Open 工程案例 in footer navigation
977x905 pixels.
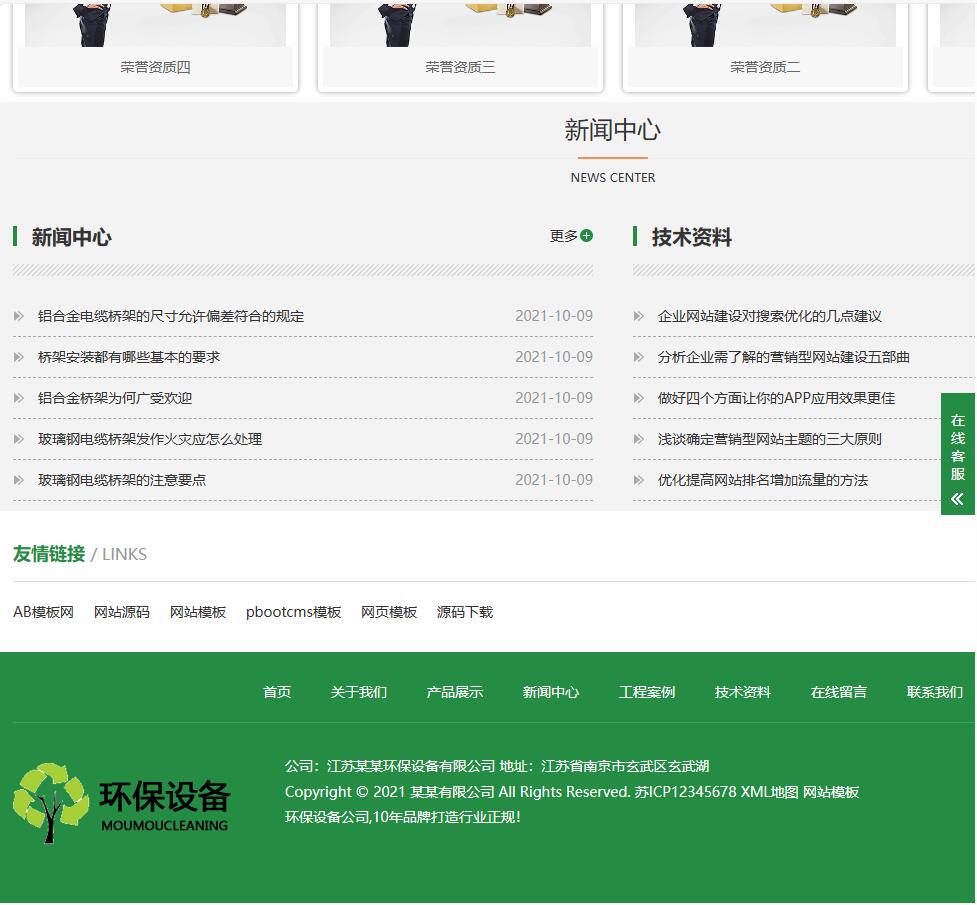pos(647,692)
